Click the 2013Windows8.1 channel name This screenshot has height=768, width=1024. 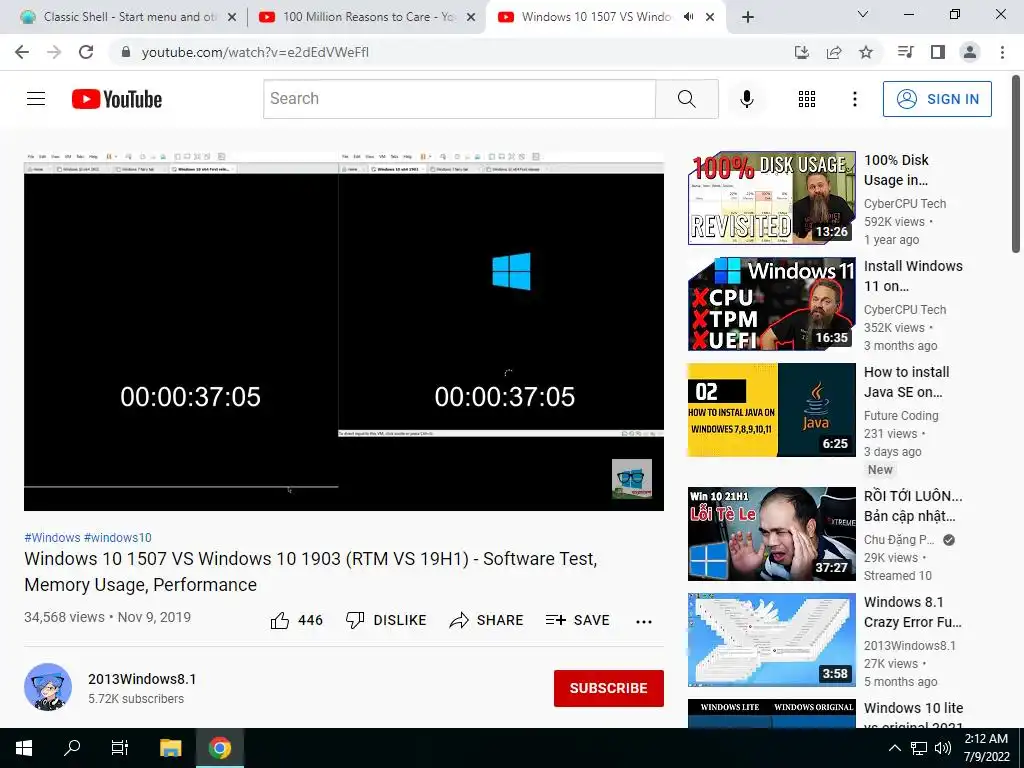point(142,679)
